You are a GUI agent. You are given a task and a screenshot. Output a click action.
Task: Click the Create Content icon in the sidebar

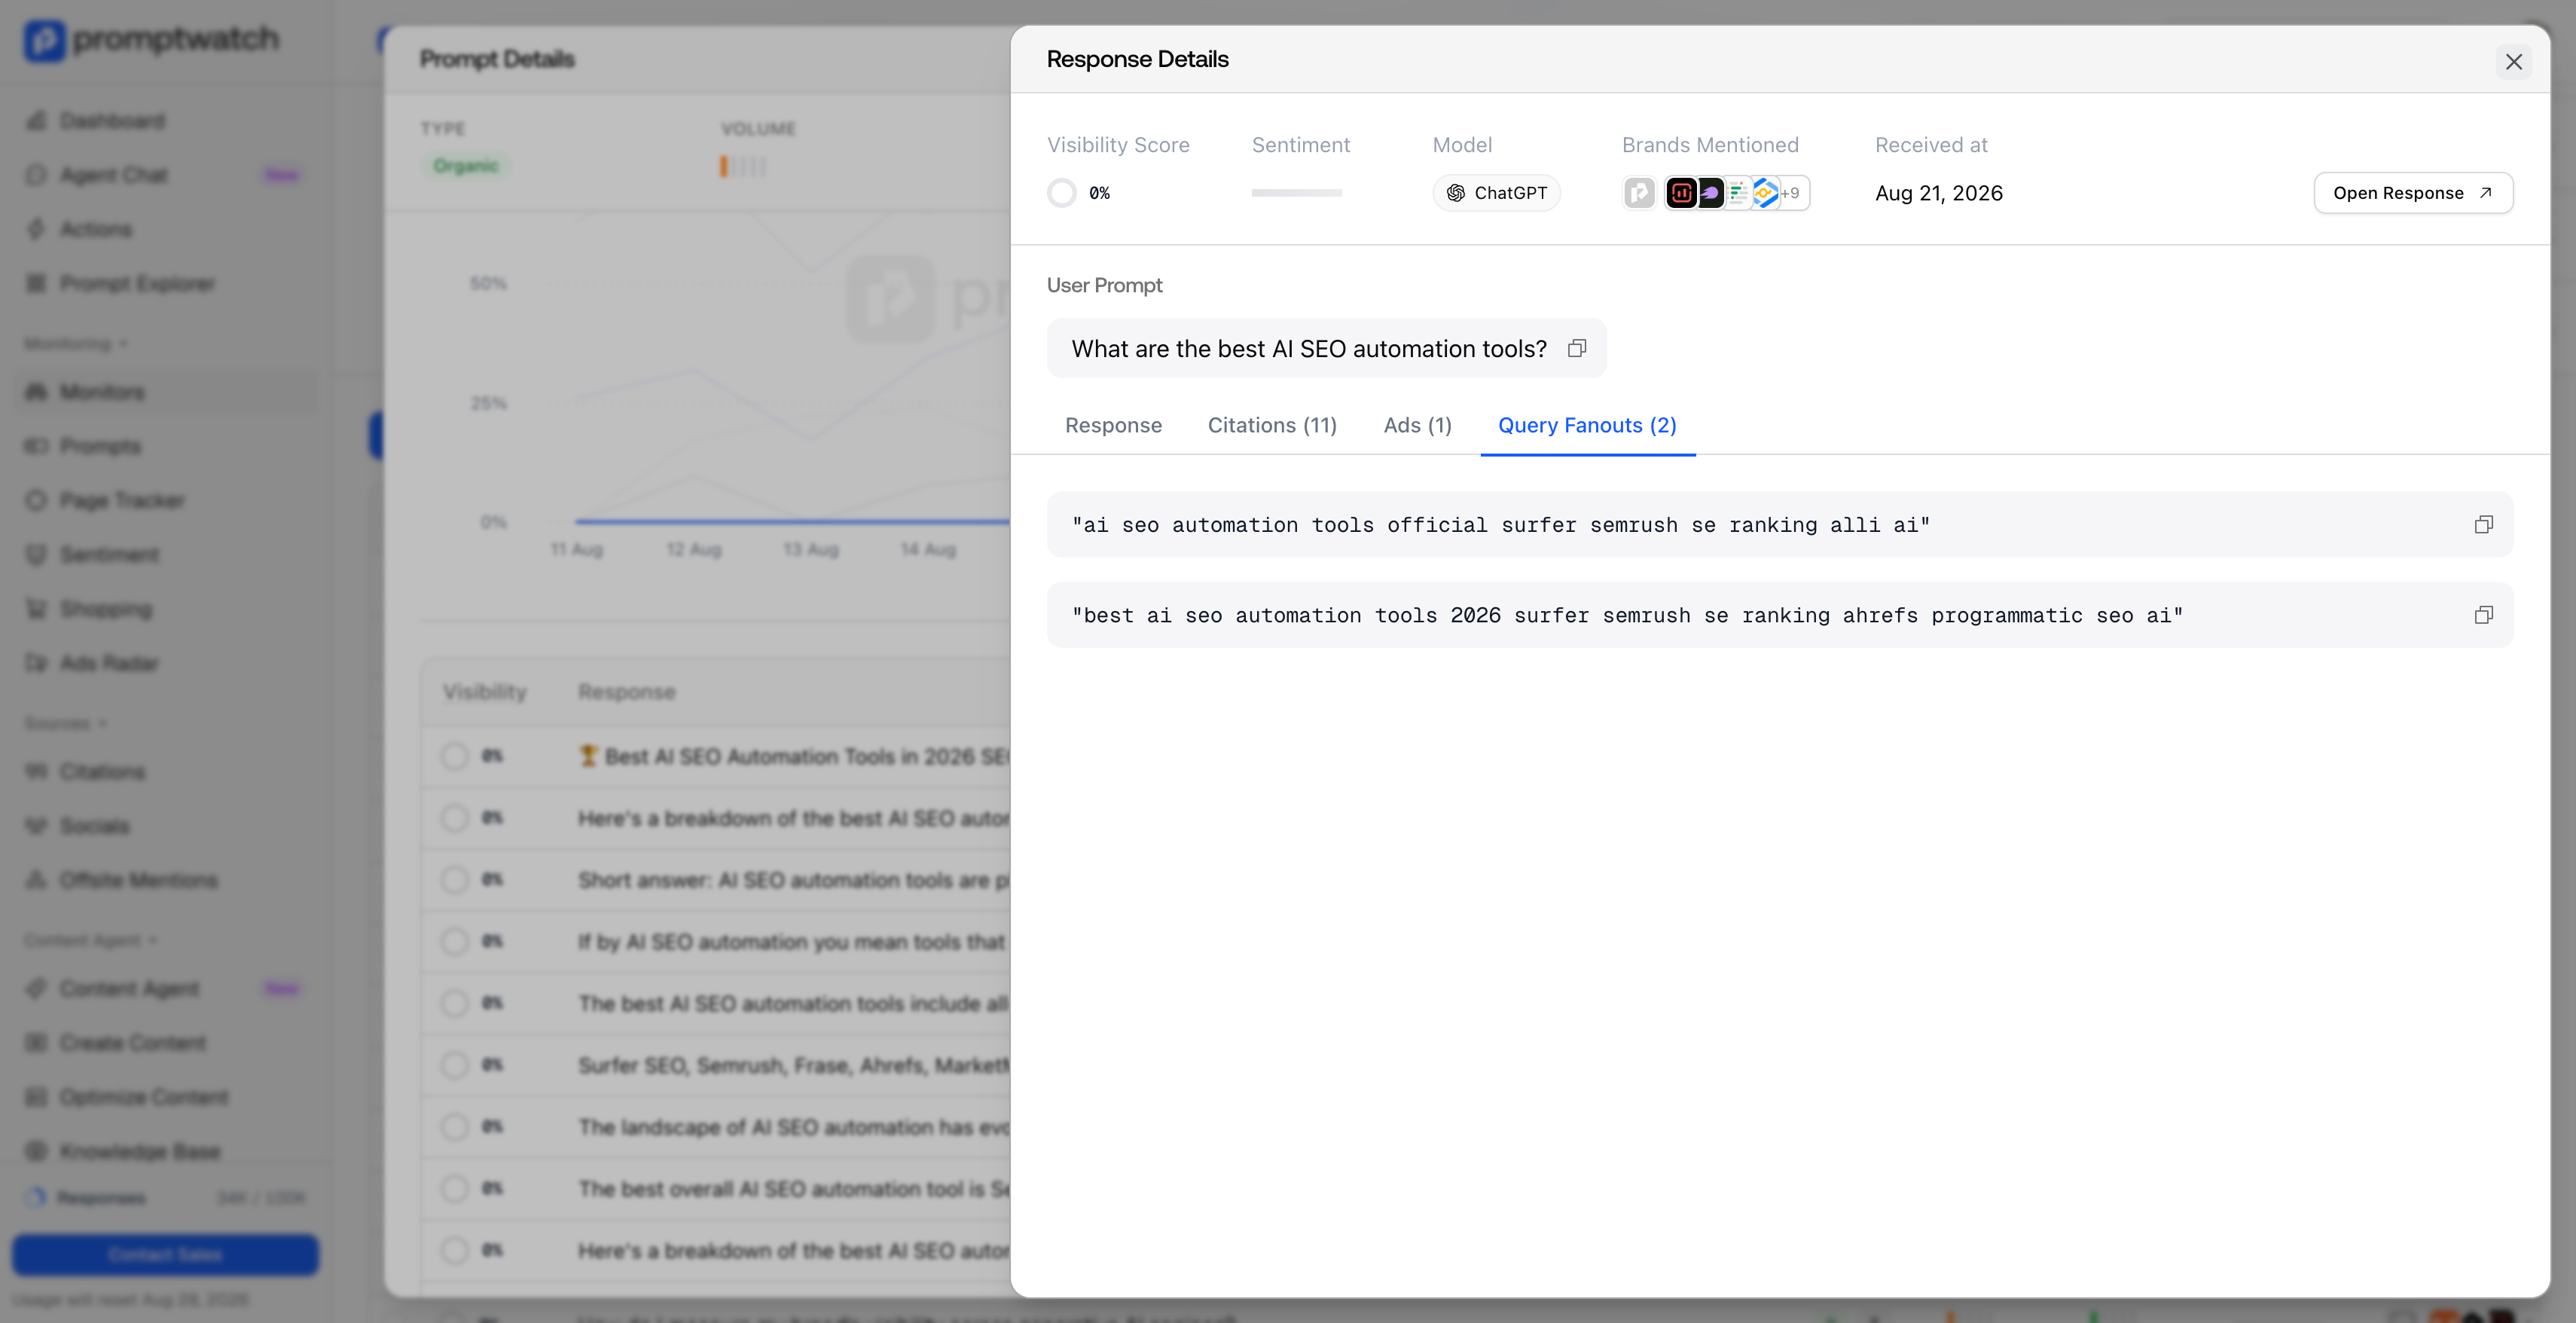(36, 1043)
